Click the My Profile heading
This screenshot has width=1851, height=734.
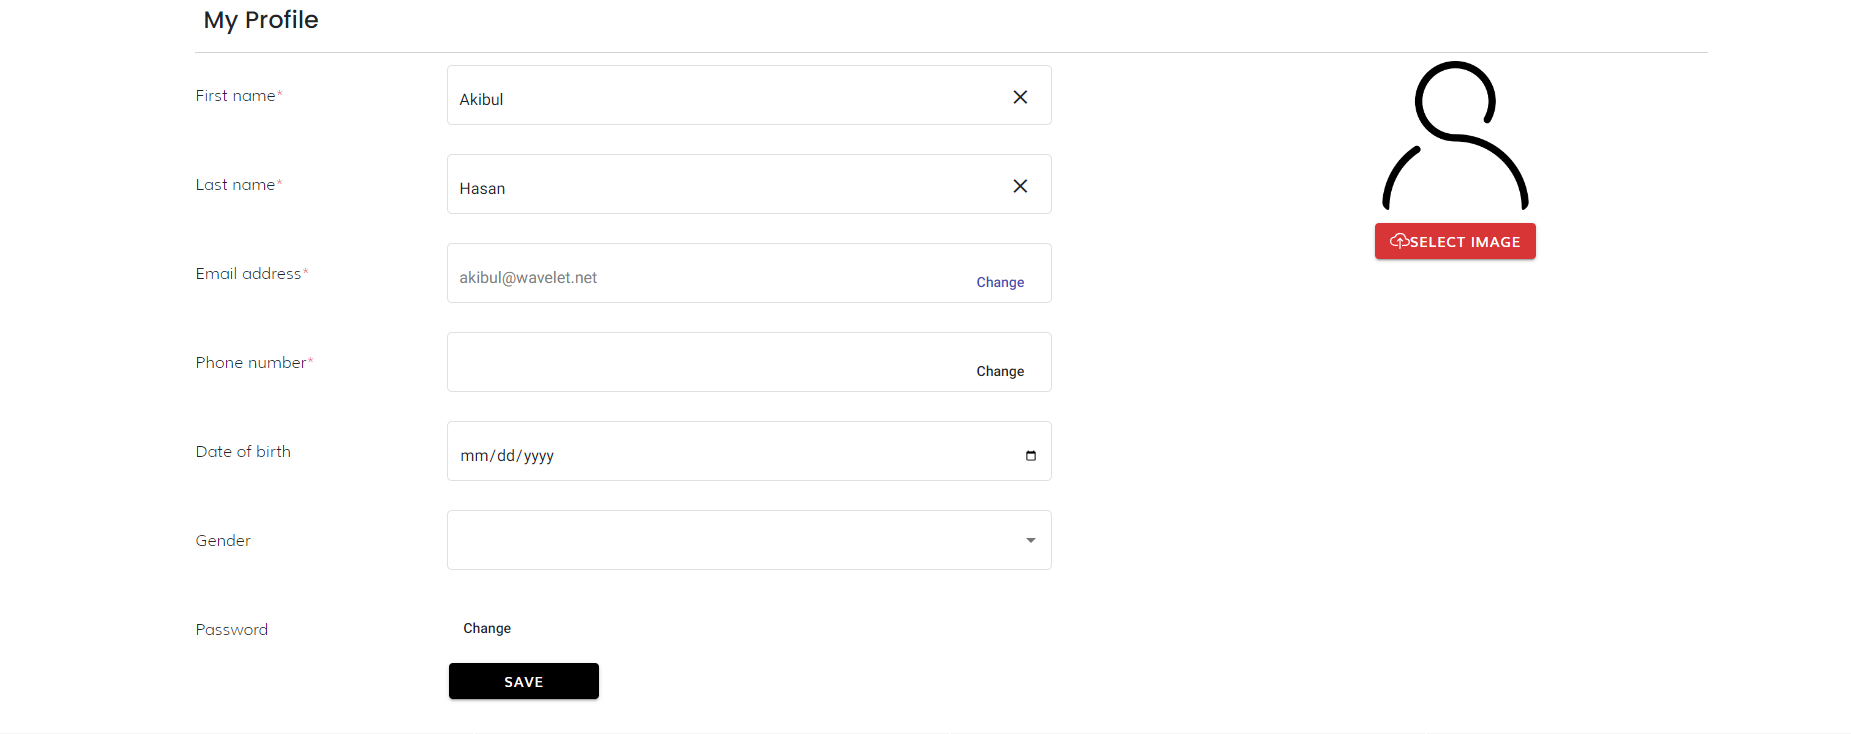[261, 20]
